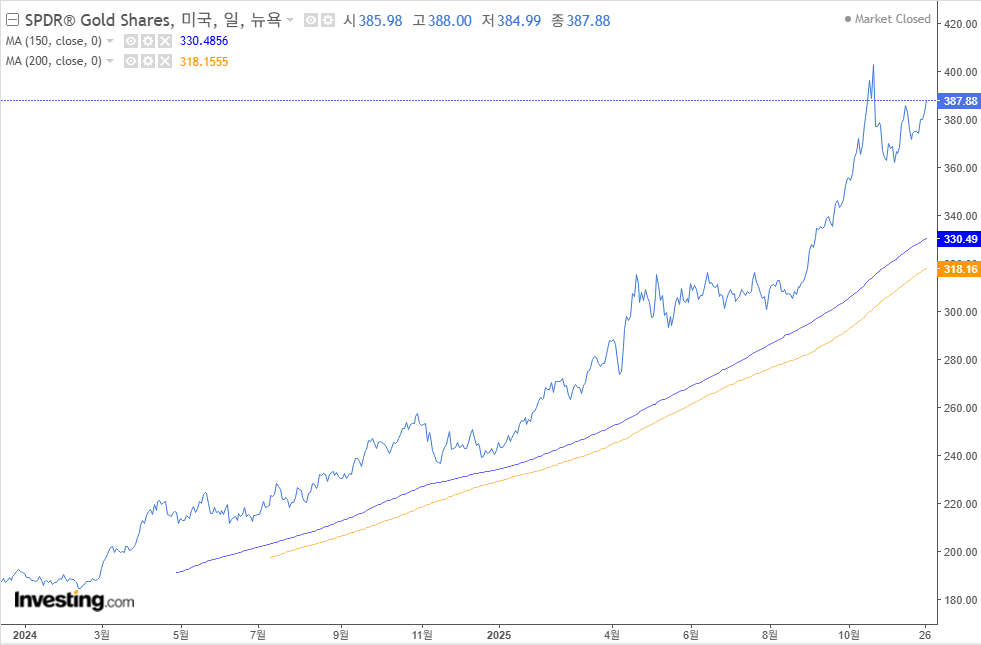The image size is (981, 645).
Task: Click the orange 318.16 MA price tag
Action: [x=959, y=269]
